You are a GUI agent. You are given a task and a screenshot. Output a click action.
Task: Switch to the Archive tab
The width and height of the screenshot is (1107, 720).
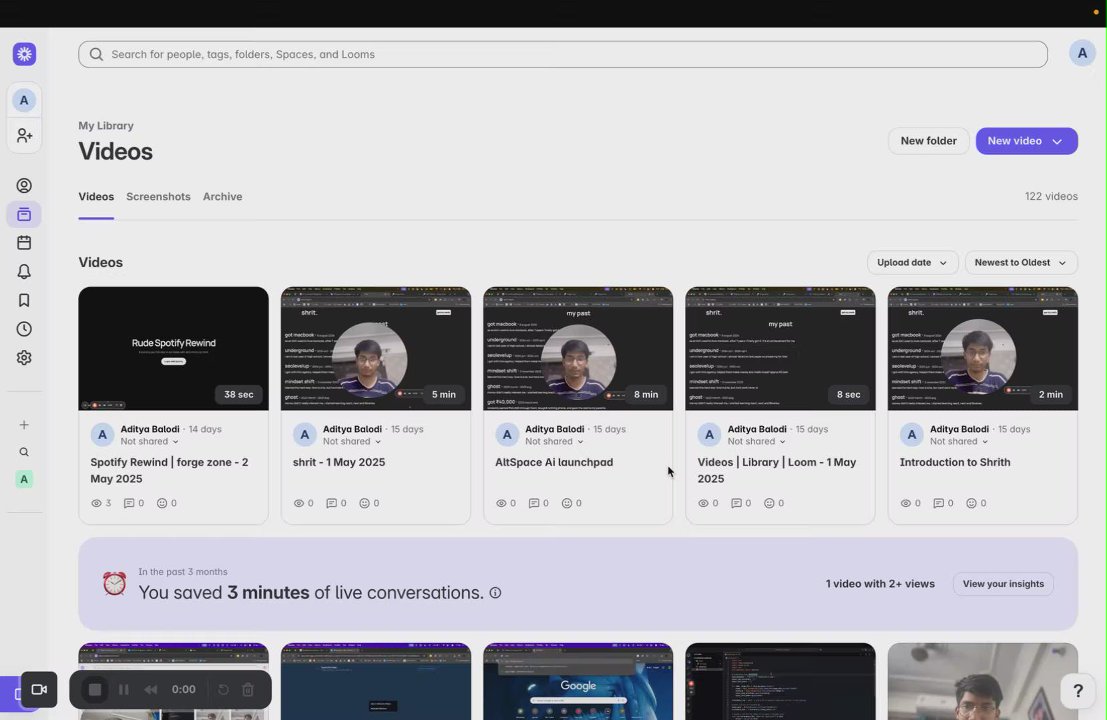(x=222, y=197)
